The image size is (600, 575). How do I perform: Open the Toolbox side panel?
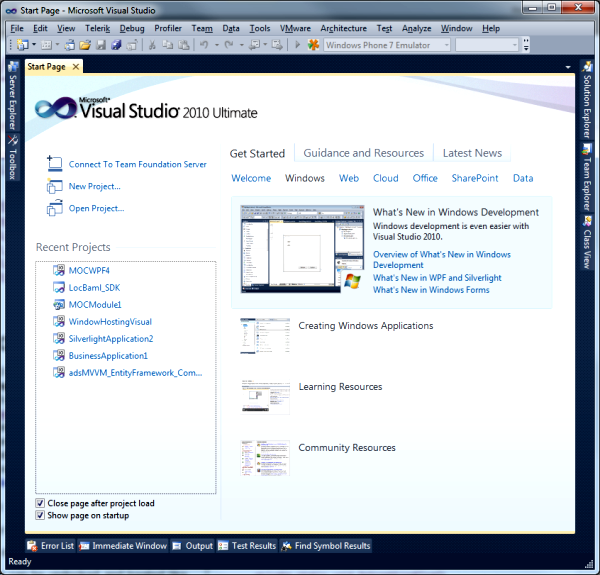[13, 157]
